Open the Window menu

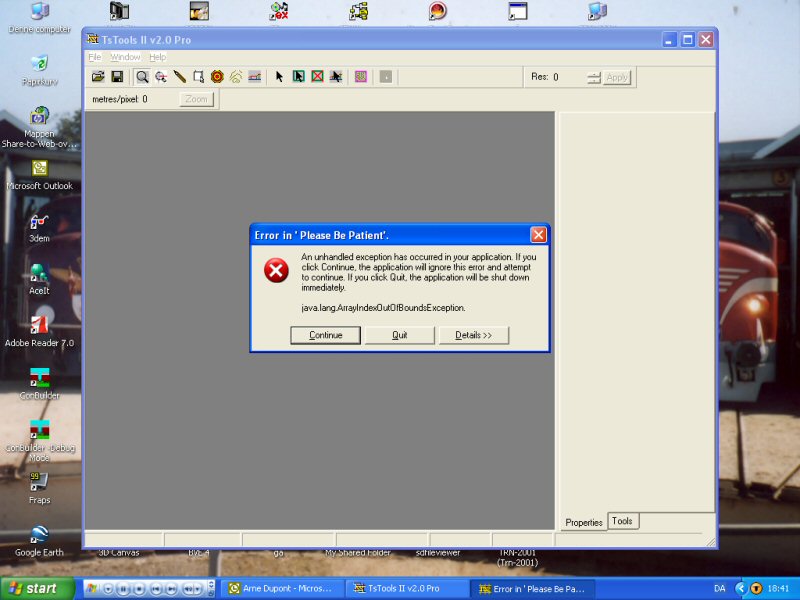(125, 57)
